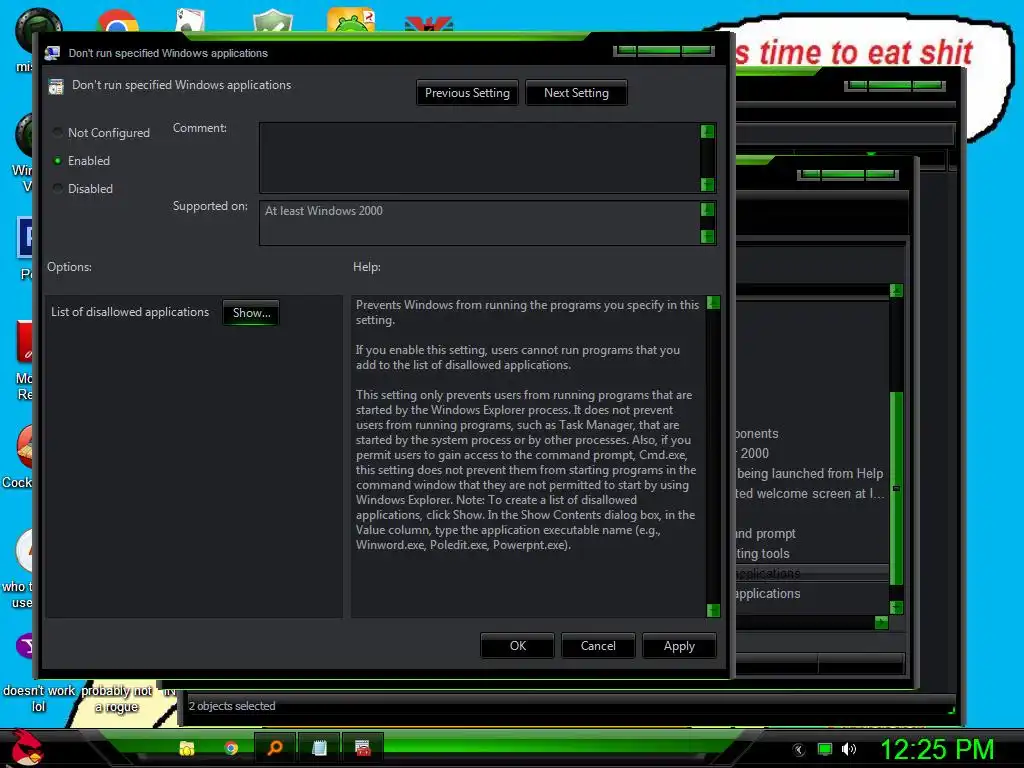This screenshot has height=768, width=1024.
Task: Open the Show... disallowed applications list
Action: pos(251,313)
